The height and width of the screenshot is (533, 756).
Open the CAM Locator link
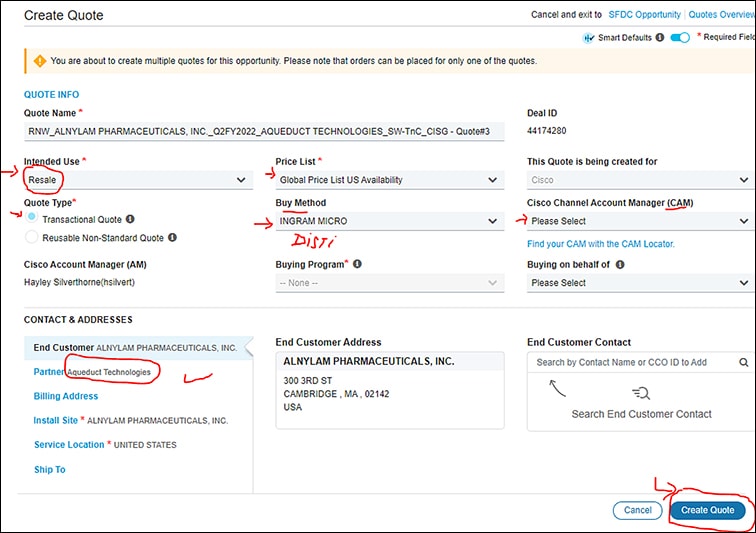[x=600, y=244]
